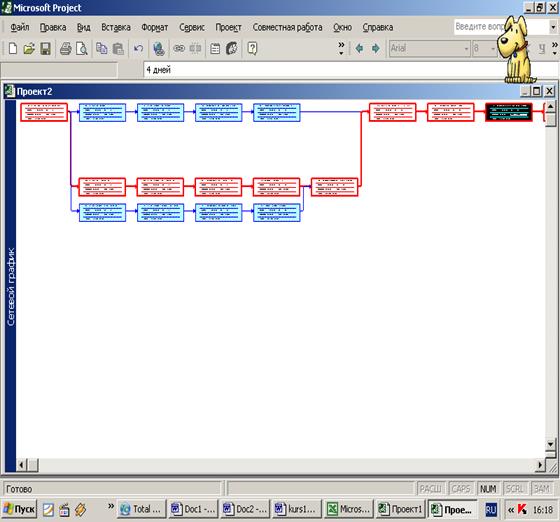Viewport: 560px width, 522px height.
Task: Click the Пуск start button
Action: click(19, 509)
